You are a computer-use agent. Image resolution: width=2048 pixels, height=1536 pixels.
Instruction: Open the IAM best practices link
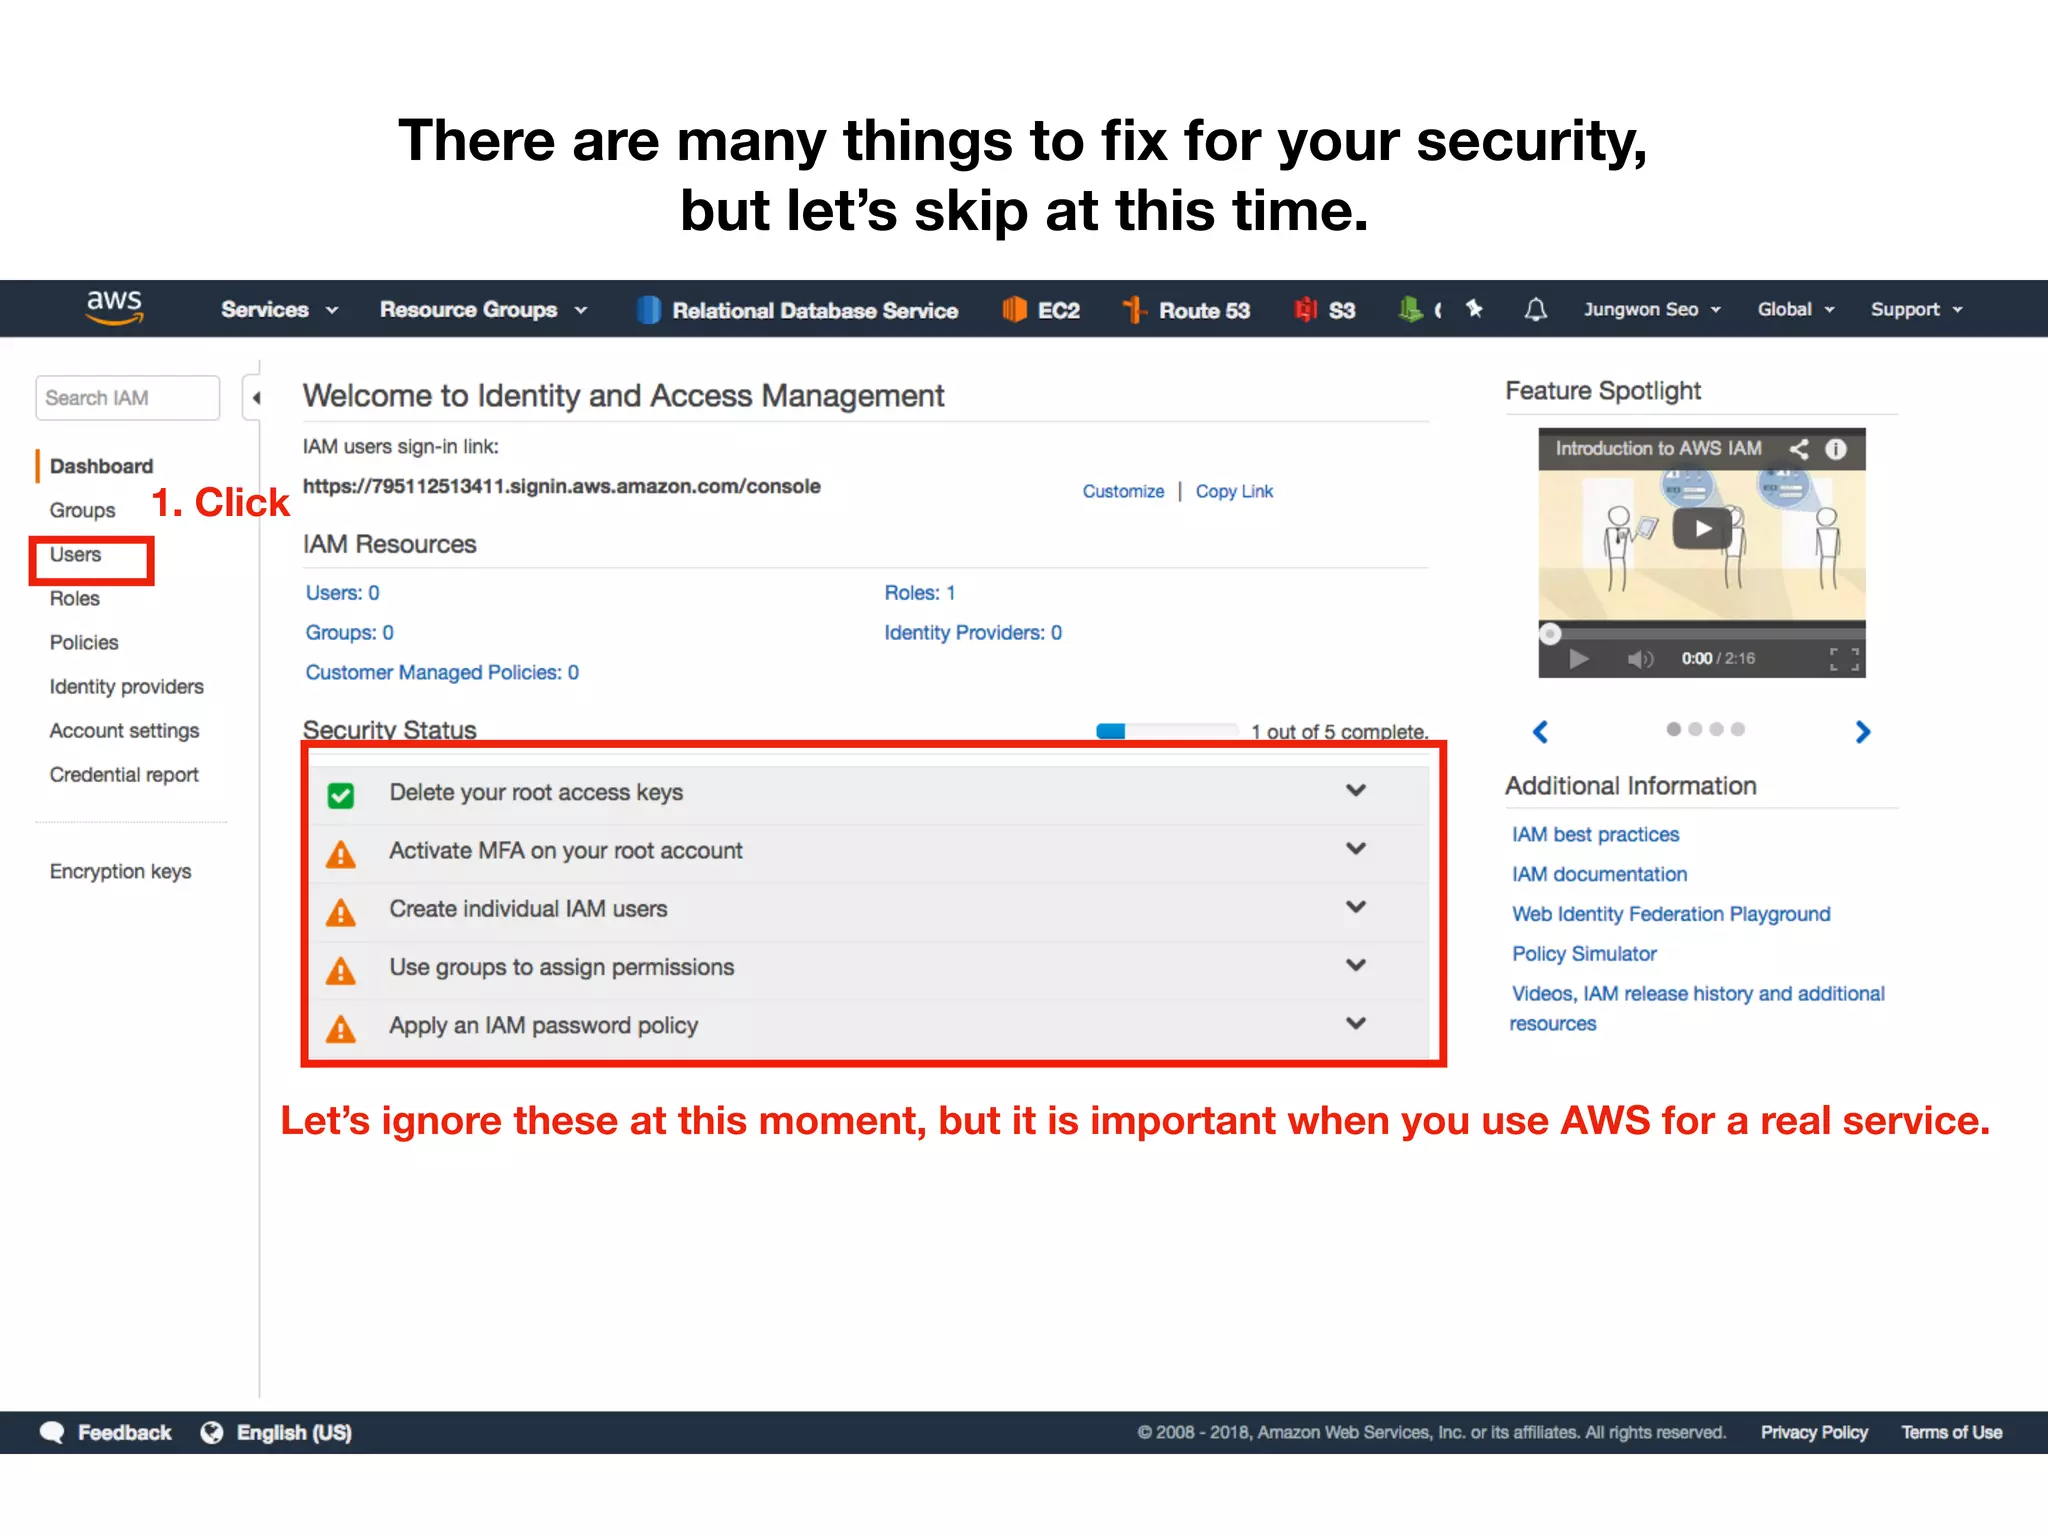(x=1595, y=834)
